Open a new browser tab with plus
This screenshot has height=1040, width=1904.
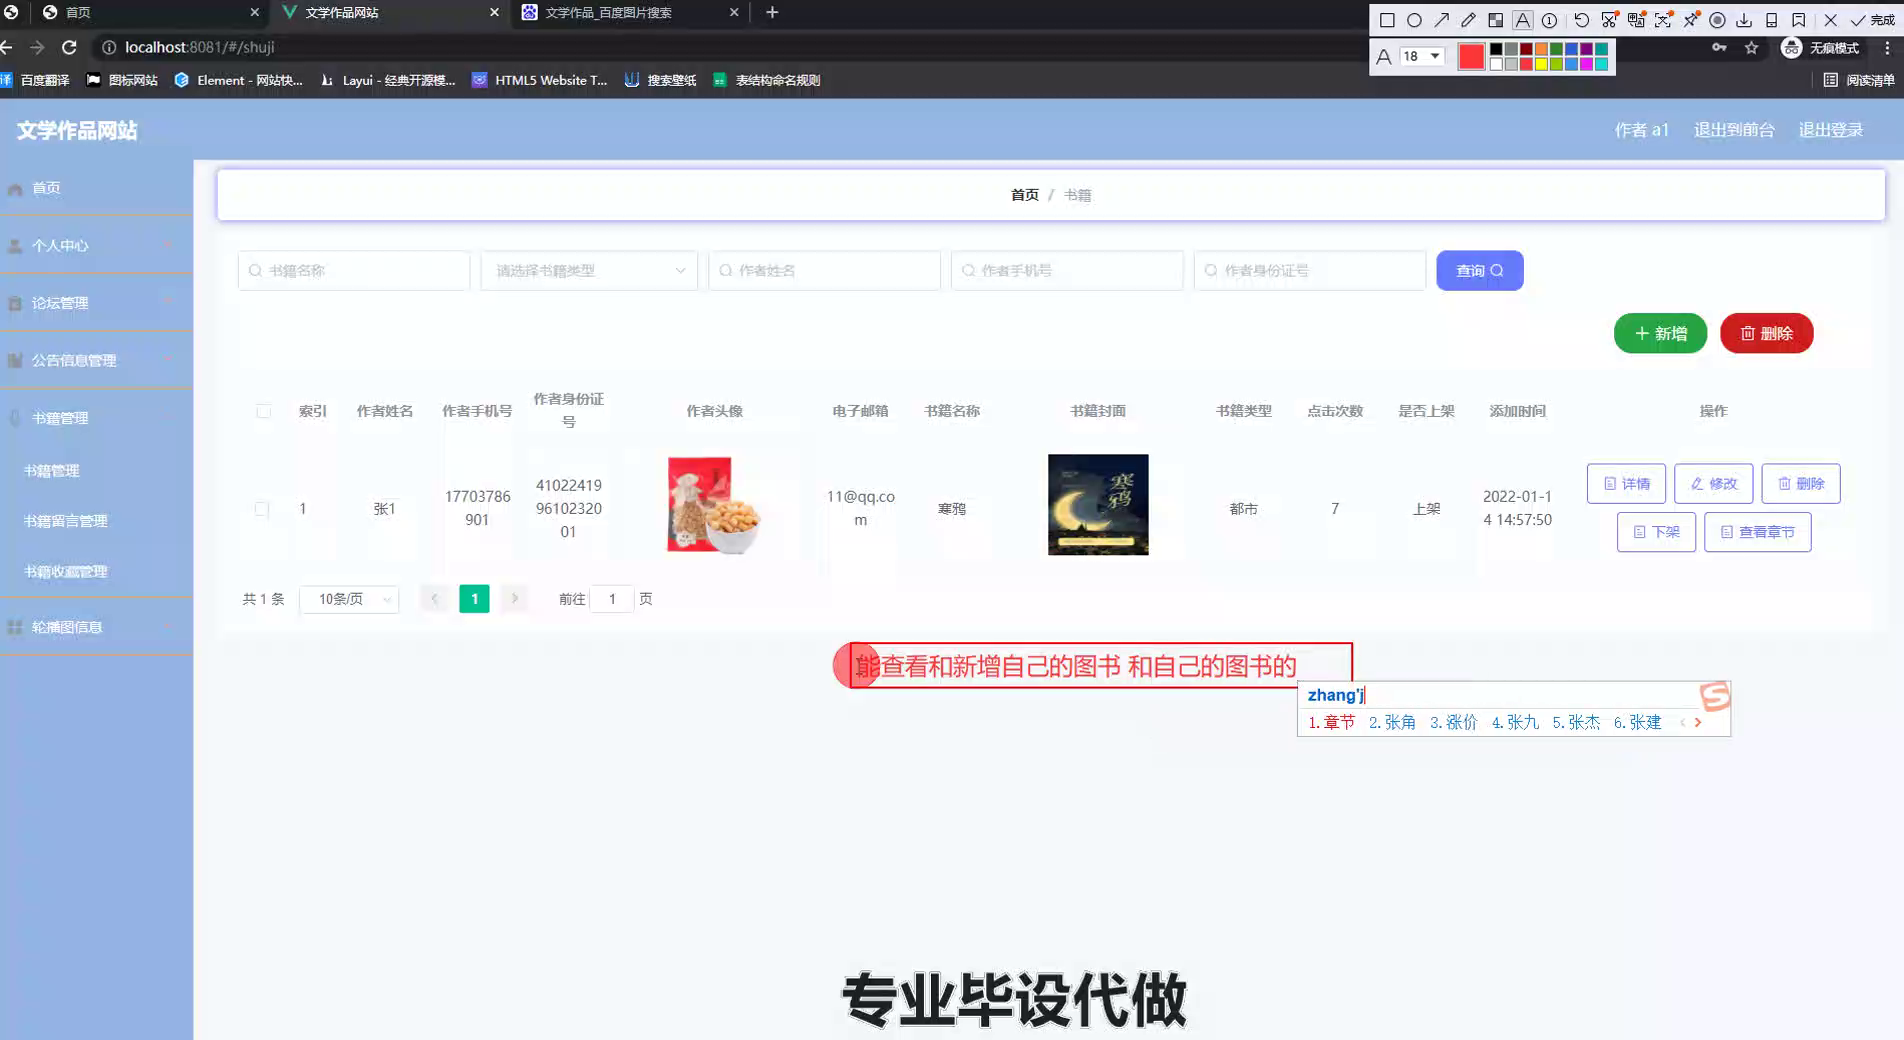click(771, 12)
